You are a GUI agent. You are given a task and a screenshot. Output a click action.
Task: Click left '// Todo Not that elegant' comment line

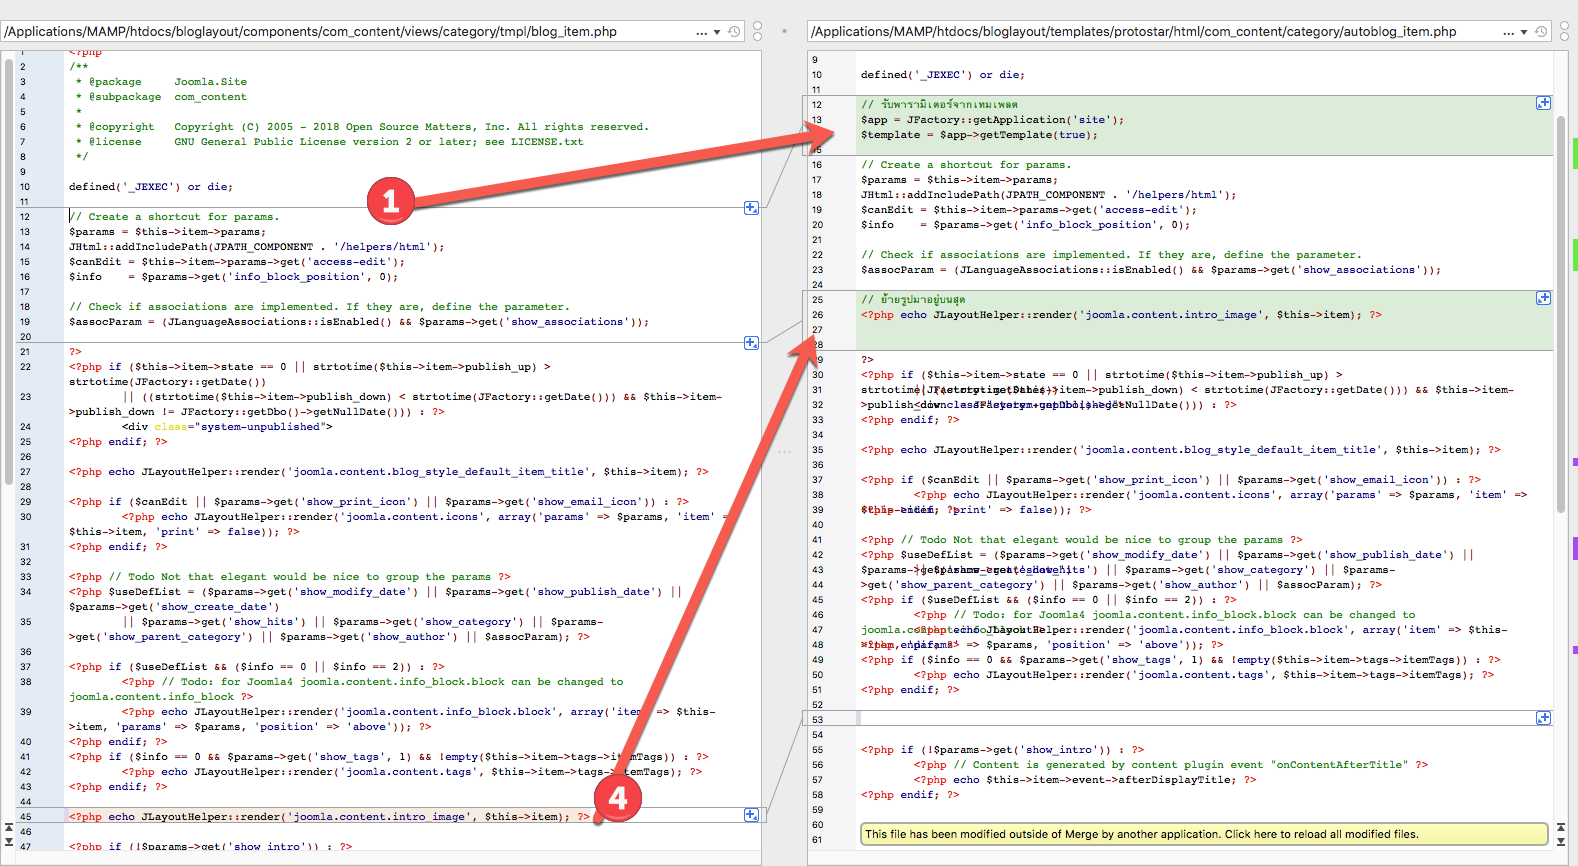point(290,577)
